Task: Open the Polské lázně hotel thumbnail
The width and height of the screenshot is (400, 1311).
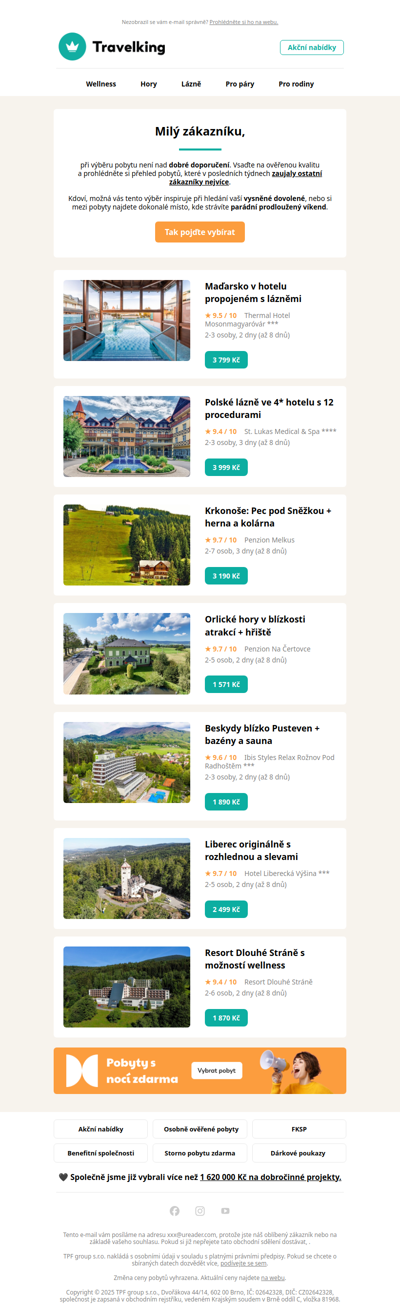Action: point(127,436)
